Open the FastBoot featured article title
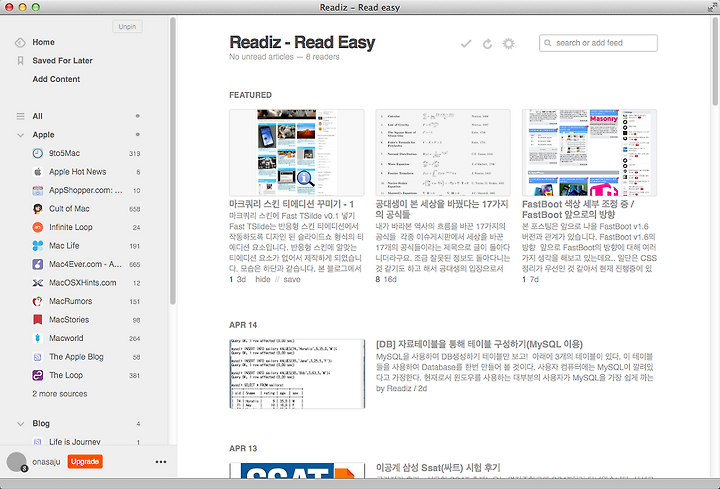The height and width of the screenshot is (489, 720). [x=578, y=209]
